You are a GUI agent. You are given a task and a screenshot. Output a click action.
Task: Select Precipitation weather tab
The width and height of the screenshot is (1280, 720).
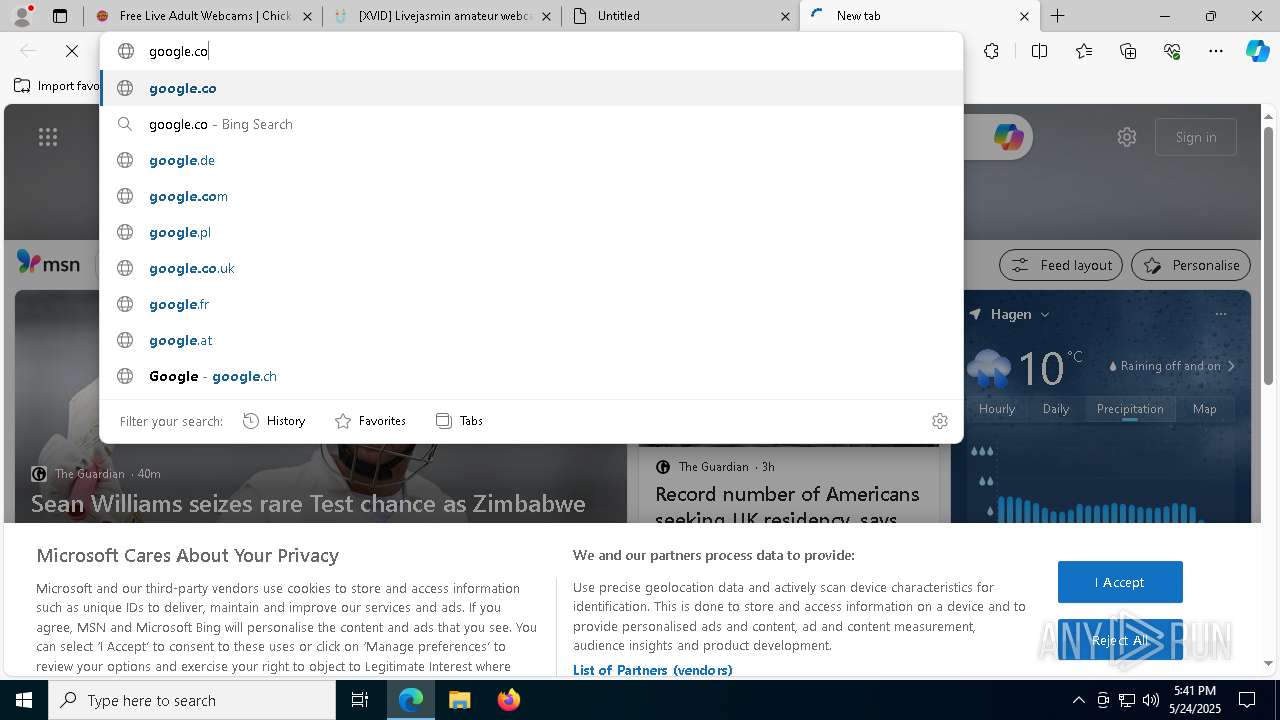(x=1130, y=409)
